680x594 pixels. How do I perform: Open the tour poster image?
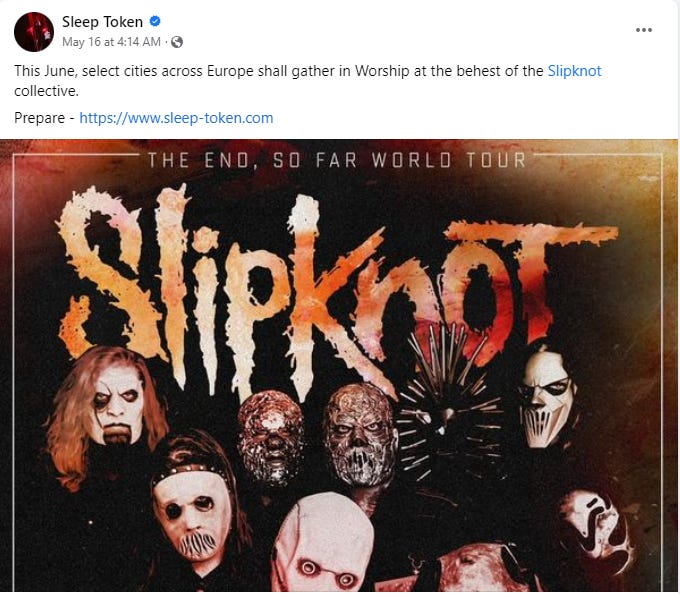(339, 366)
